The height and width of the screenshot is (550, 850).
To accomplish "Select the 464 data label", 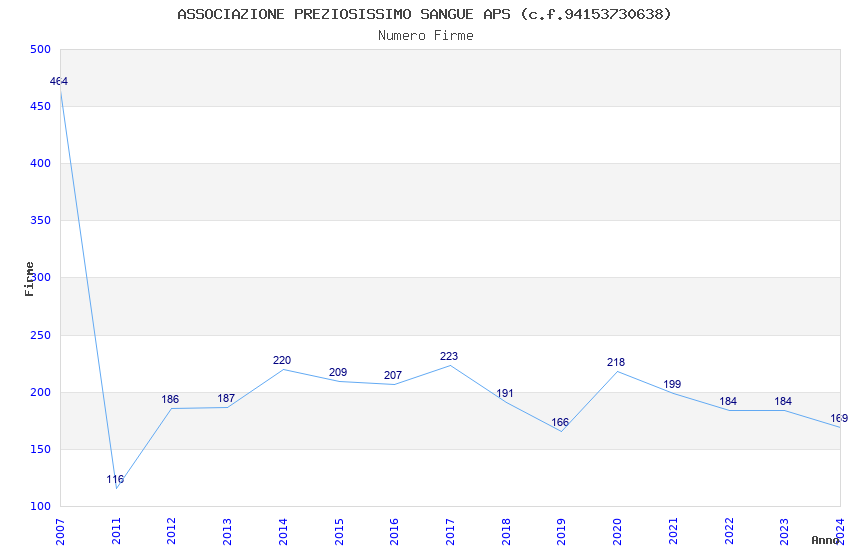I will pos(59,81).
